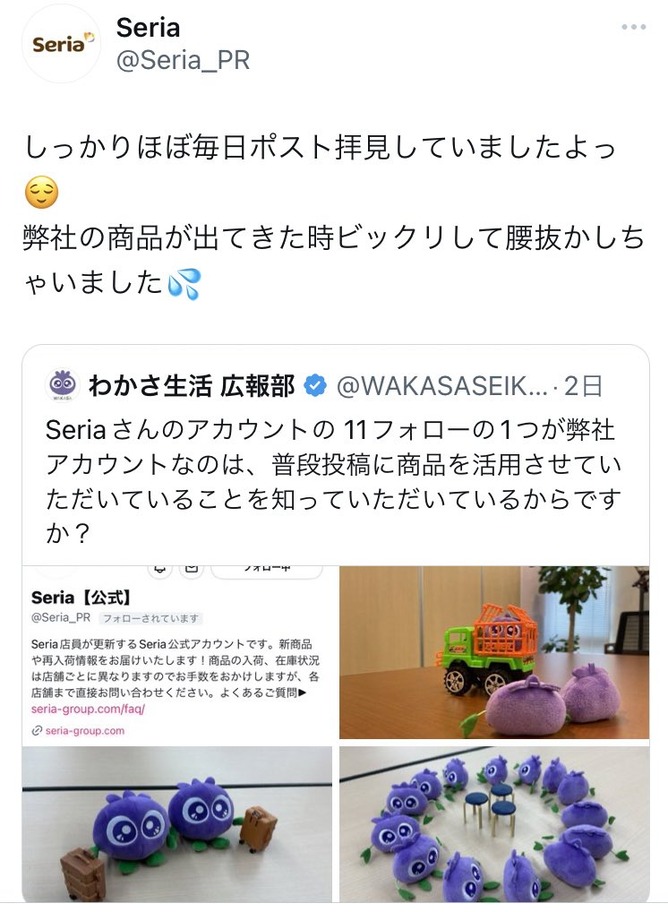This screenshot has height=912, width=668.
Task: Open the @Seria_PR handle
Action: 183,60
